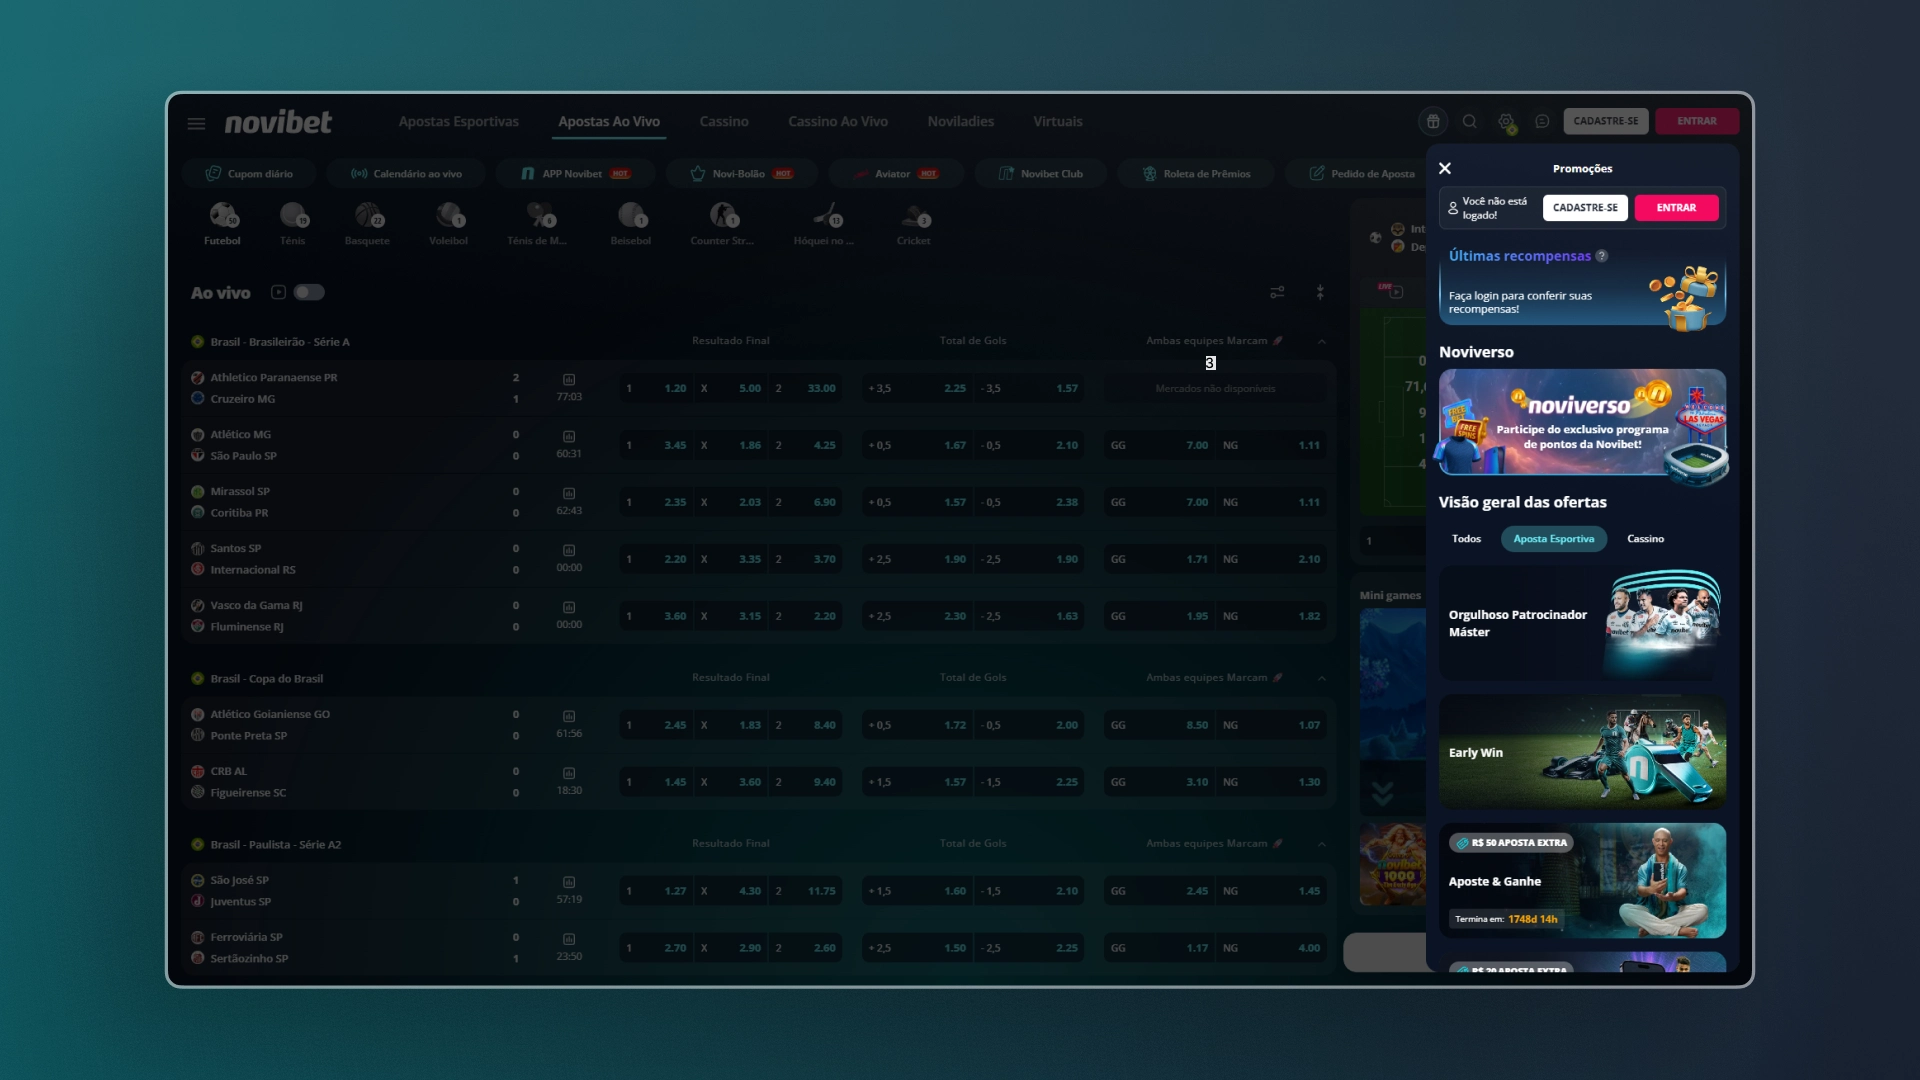Open the settings gear icon in the header
1920x1080 pixels.
[1506, 122]
